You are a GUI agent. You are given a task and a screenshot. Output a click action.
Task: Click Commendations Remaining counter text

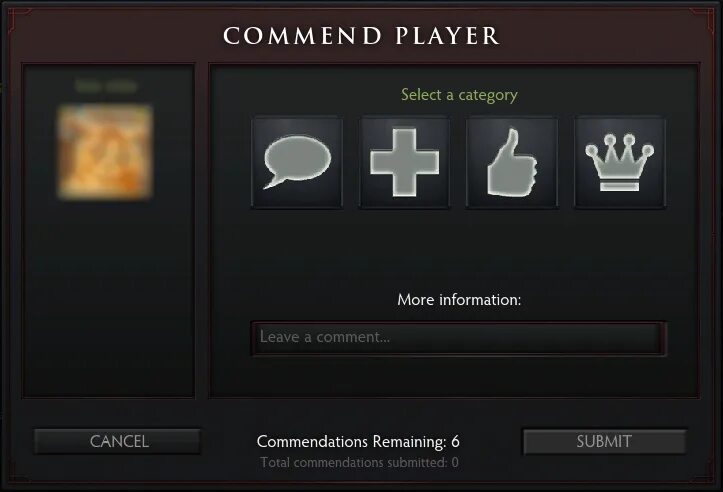tap(358, 441)
